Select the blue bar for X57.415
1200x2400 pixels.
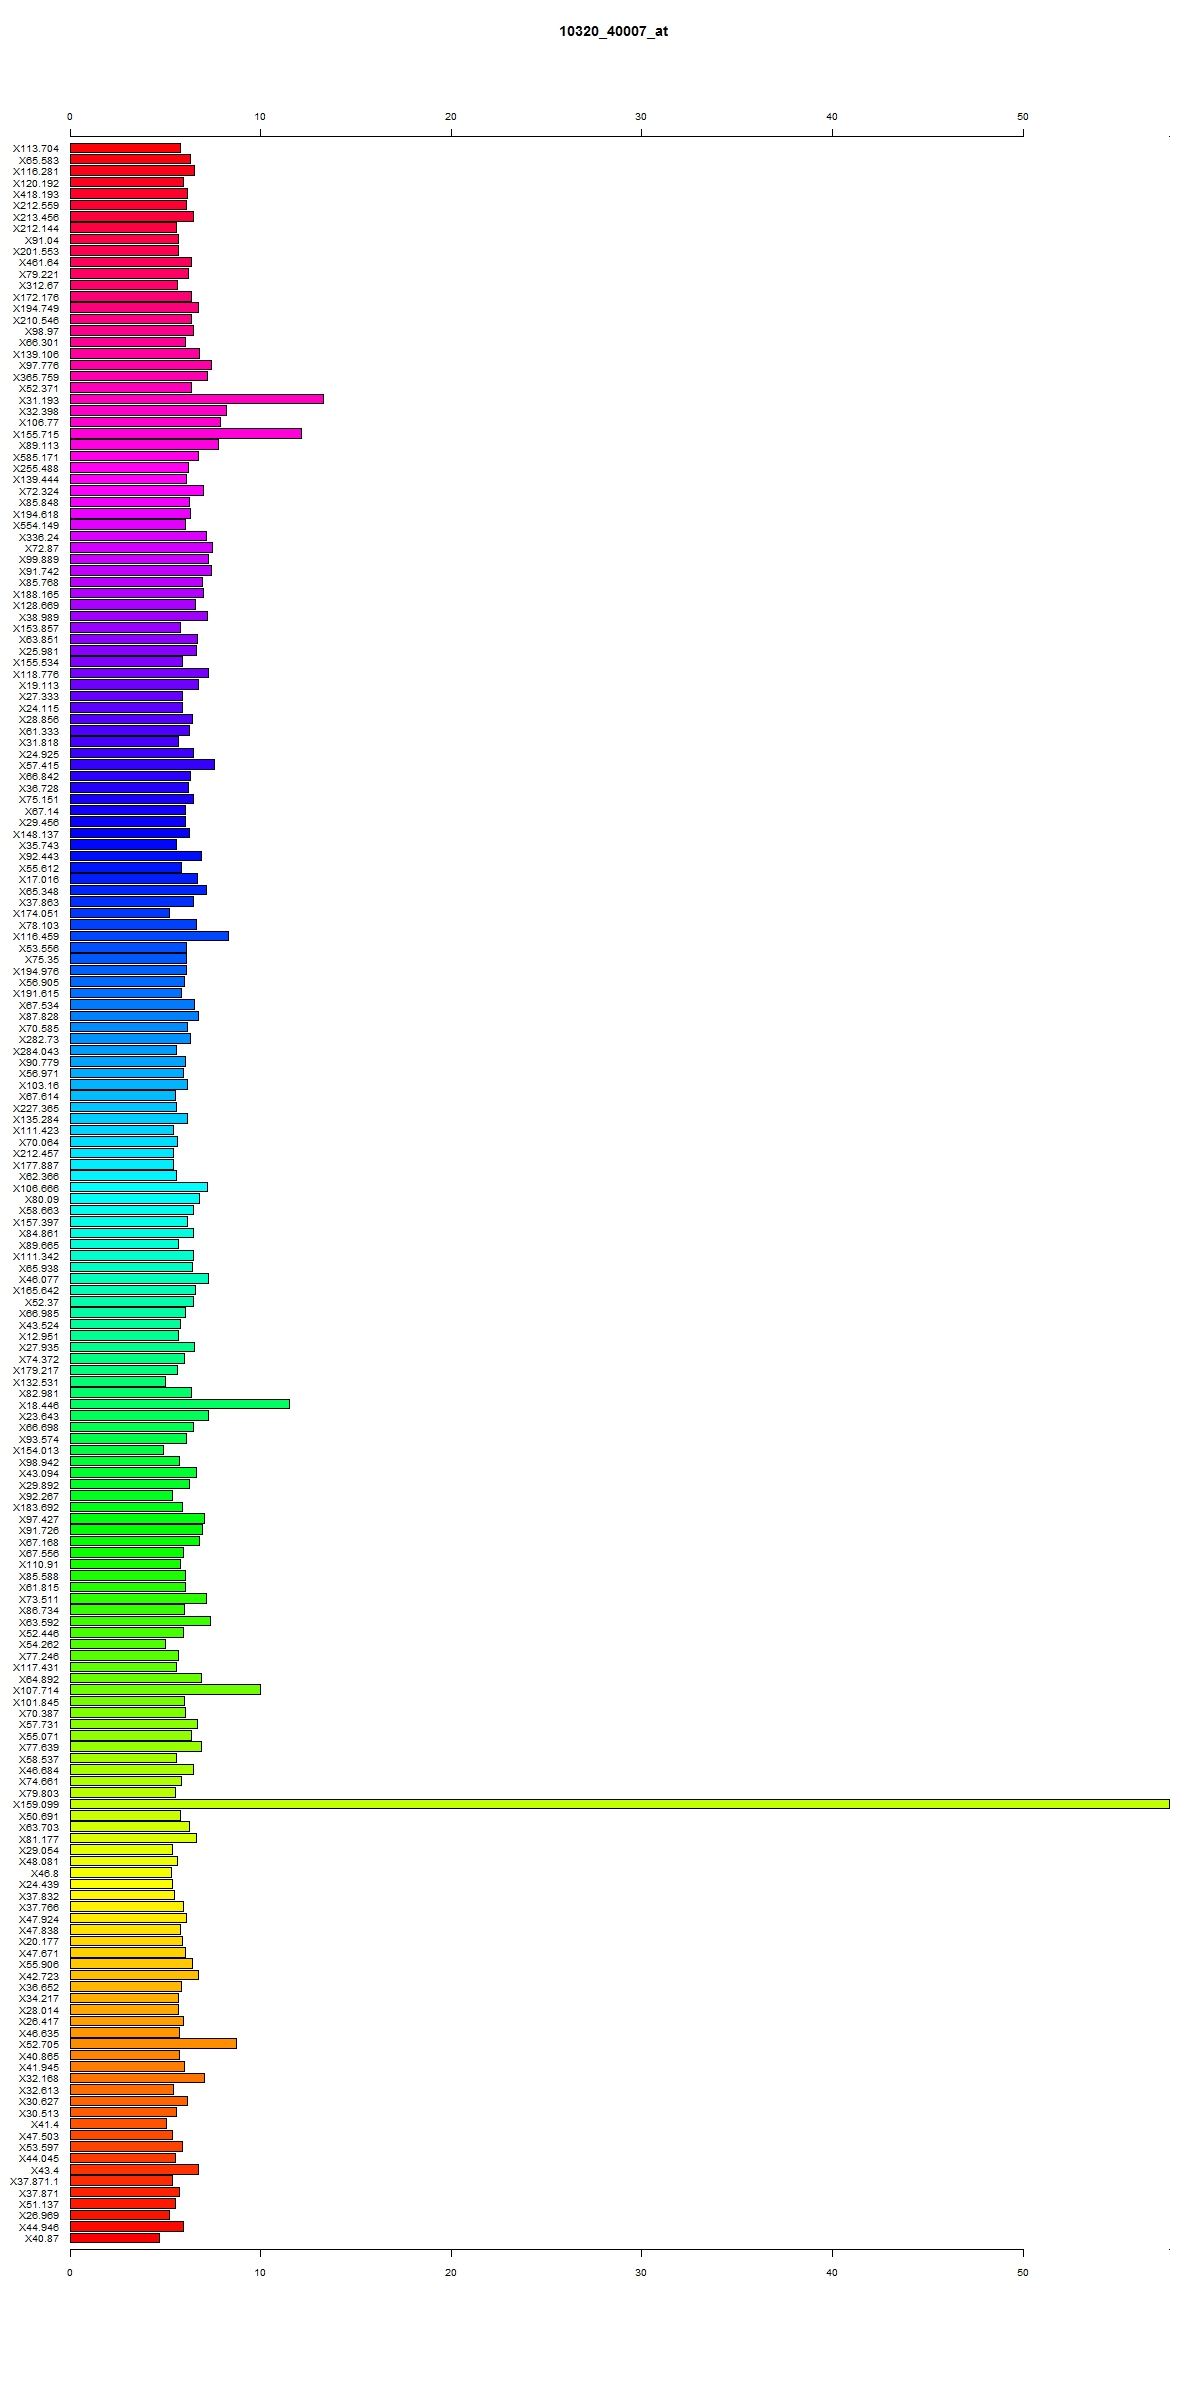142,764
